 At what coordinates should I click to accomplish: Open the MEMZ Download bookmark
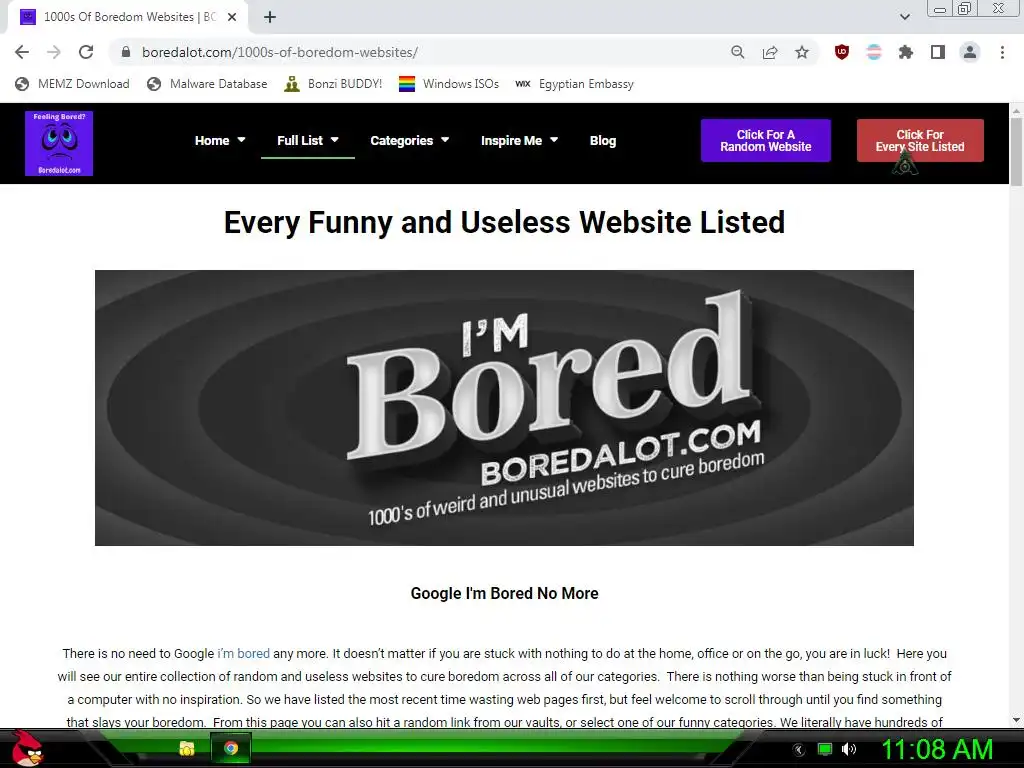point(72,84)
